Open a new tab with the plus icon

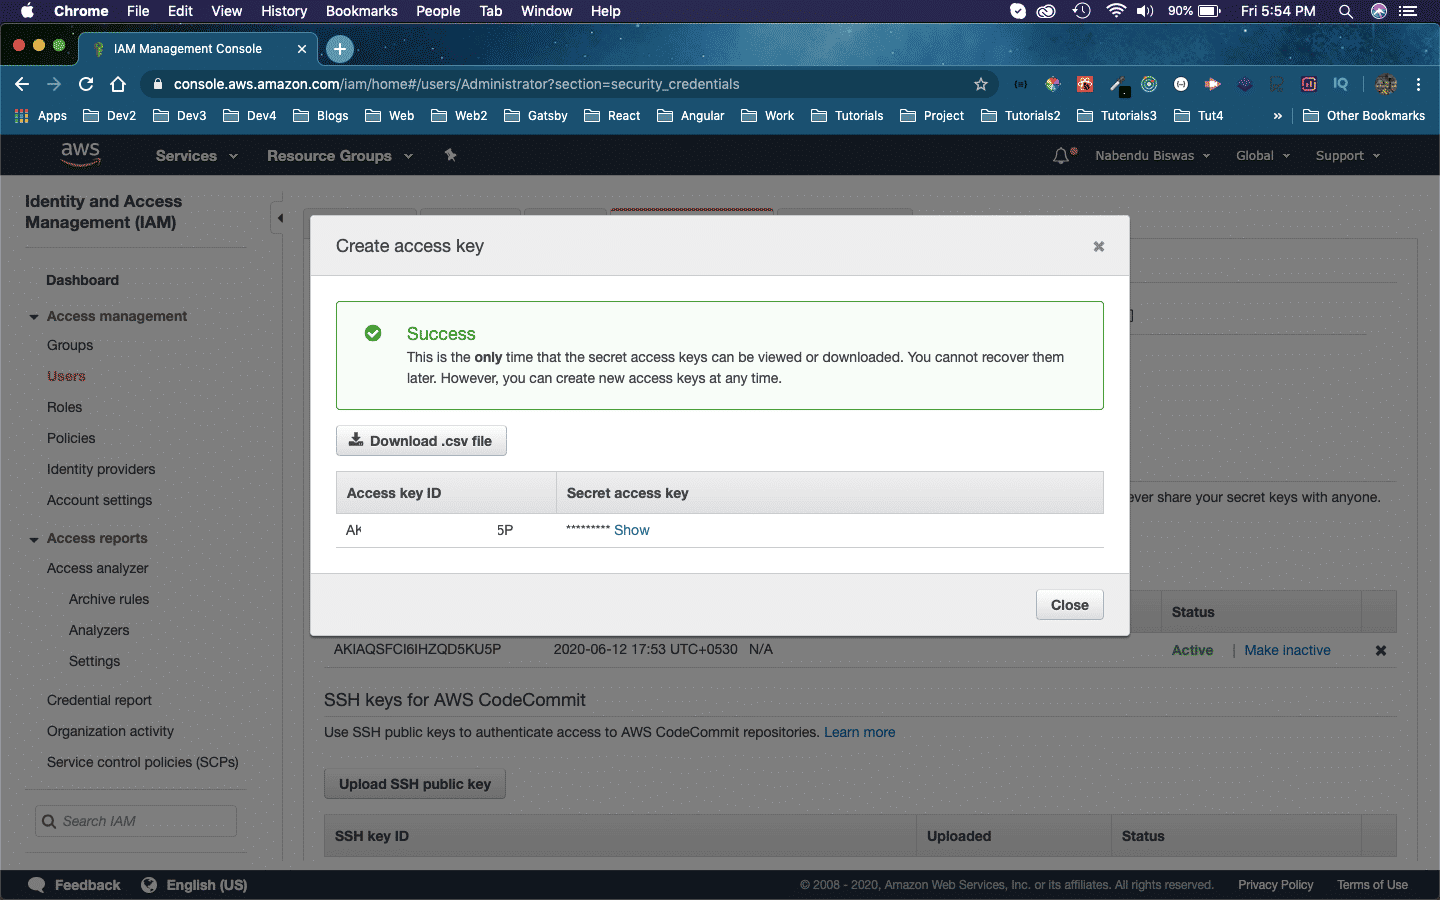(340, 48)
